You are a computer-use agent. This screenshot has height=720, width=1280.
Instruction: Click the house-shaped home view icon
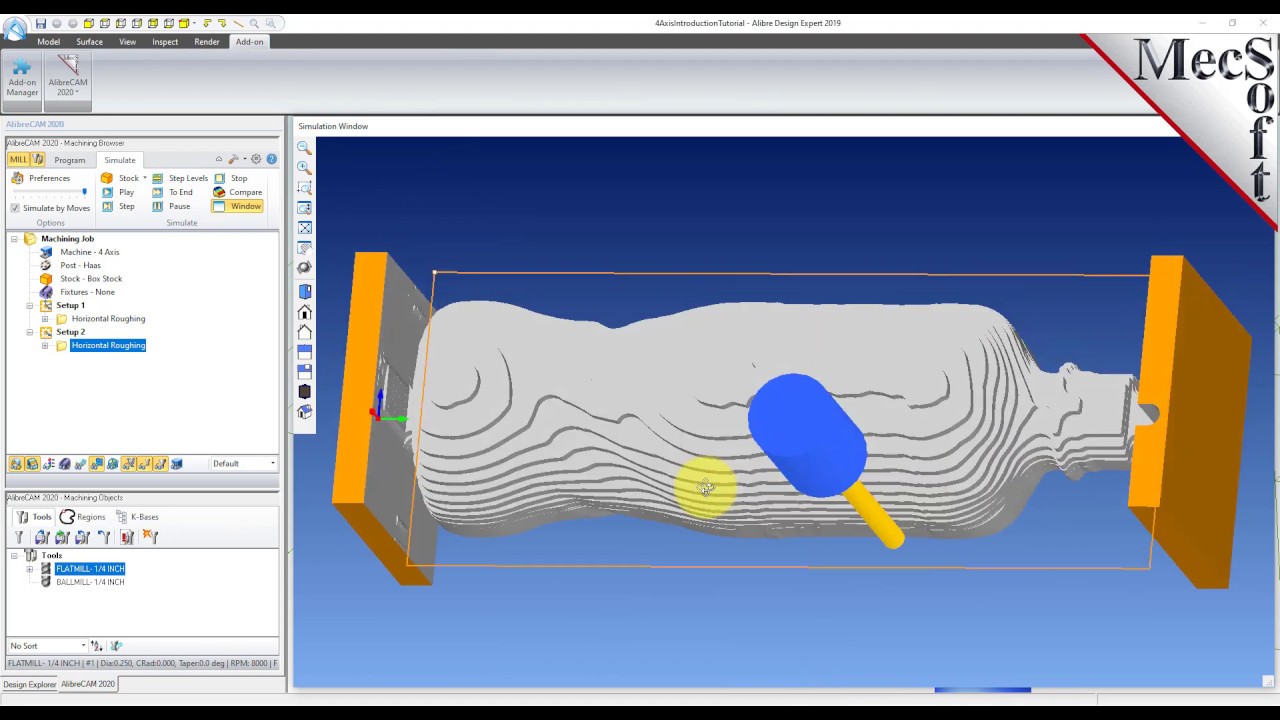[x=304, y=312]
